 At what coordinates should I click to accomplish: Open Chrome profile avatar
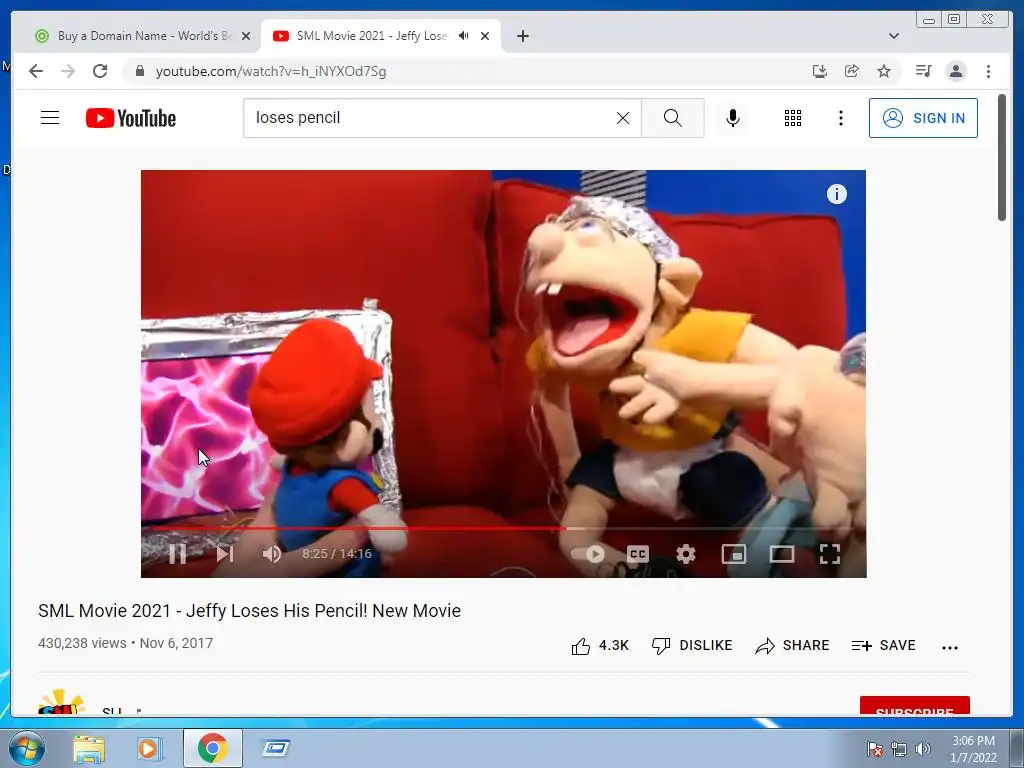click(x=956, y=71)
